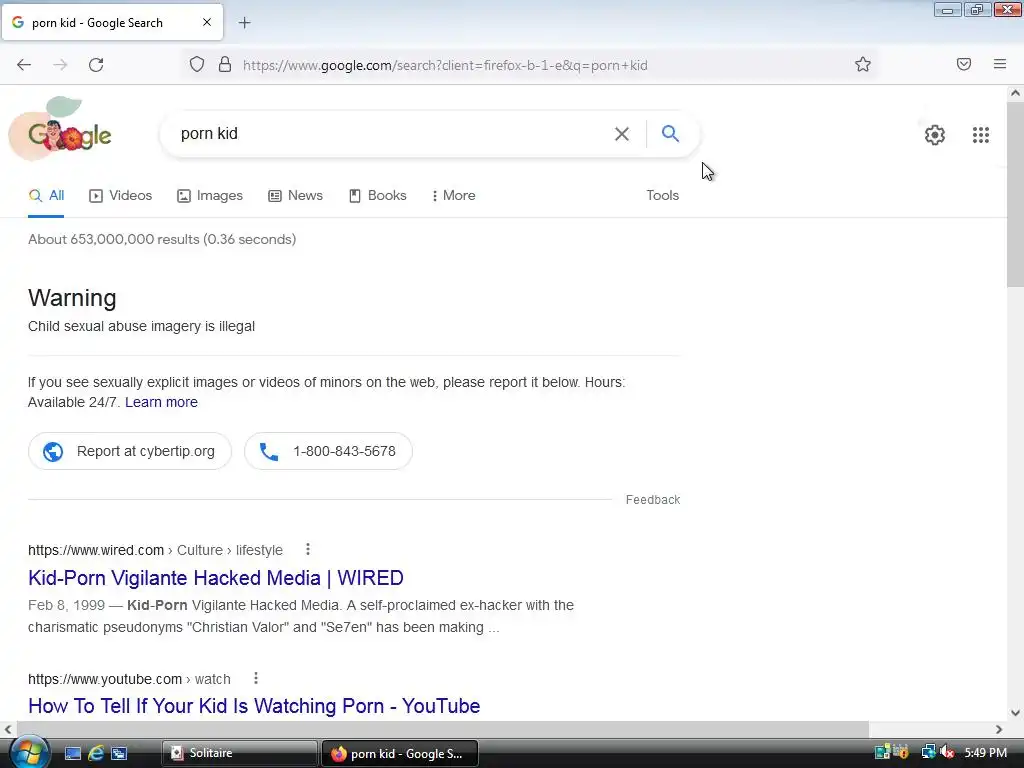Click the Google doodle logo
The width and height of the screenshot is (1024, 768).
(x=61, y=130)
